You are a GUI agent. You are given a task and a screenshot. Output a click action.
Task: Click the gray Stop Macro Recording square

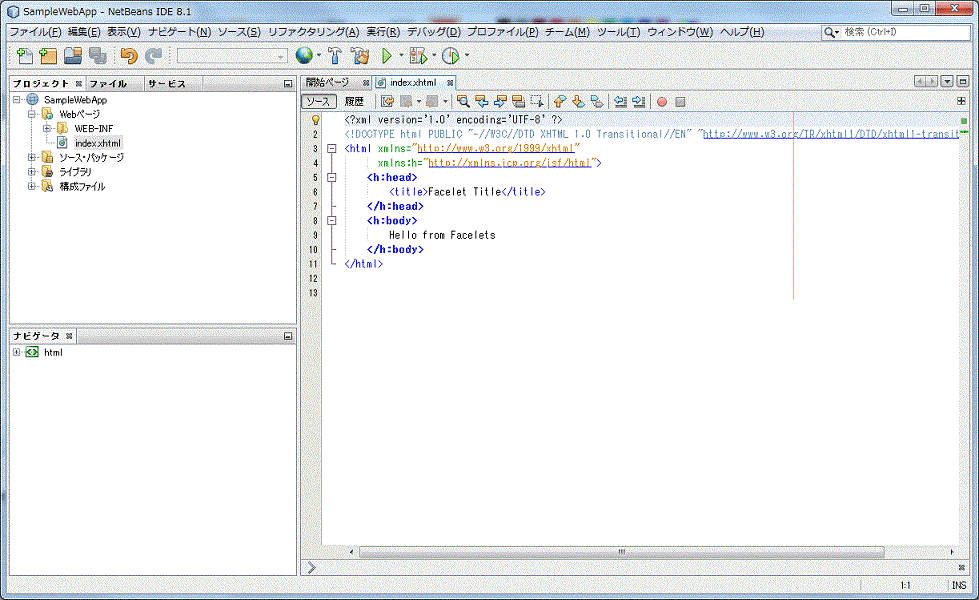click(681, 102)
